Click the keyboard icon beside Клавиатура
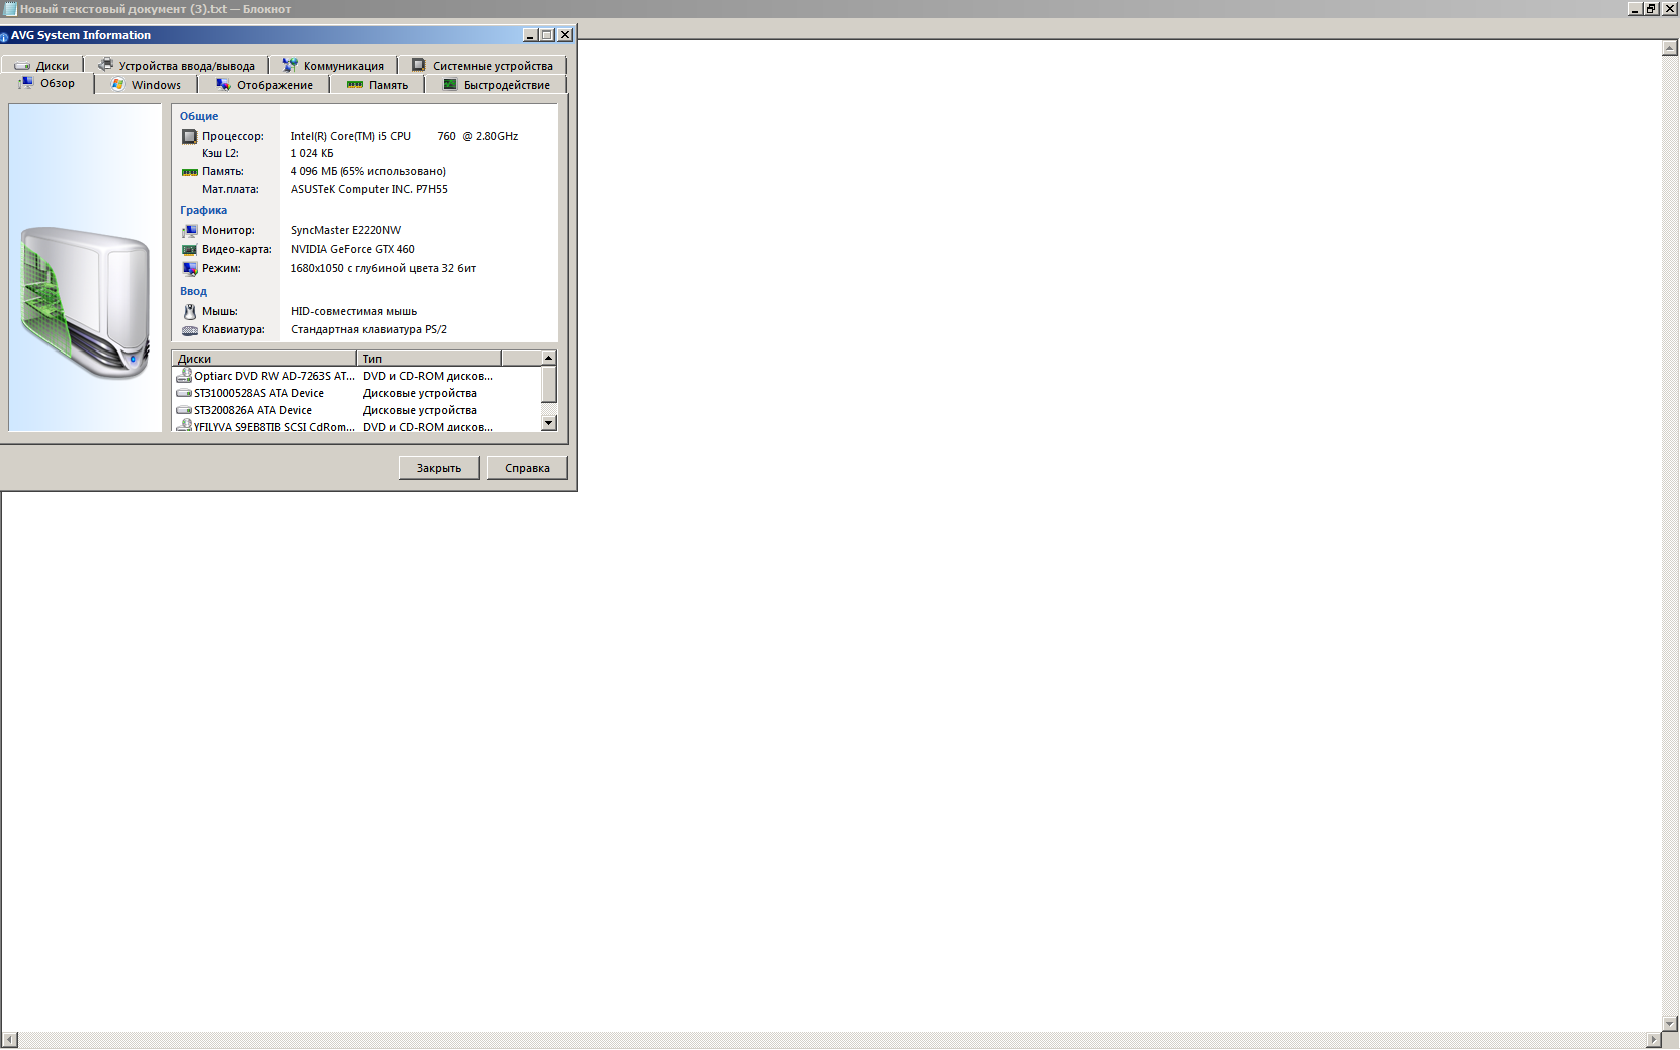The image size is (1680, 1050). (x=190, y=330)
